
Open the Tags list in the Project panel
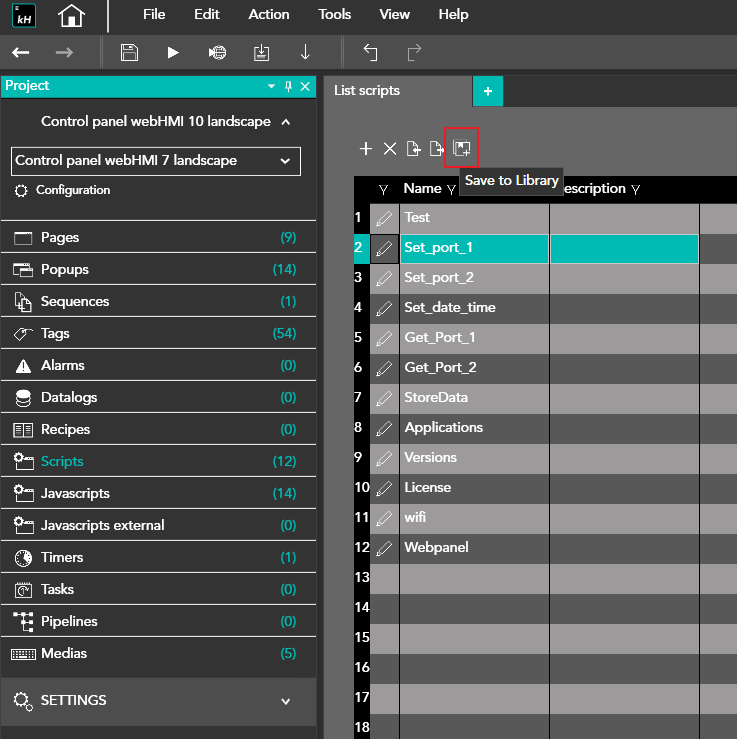coord(55,333)
